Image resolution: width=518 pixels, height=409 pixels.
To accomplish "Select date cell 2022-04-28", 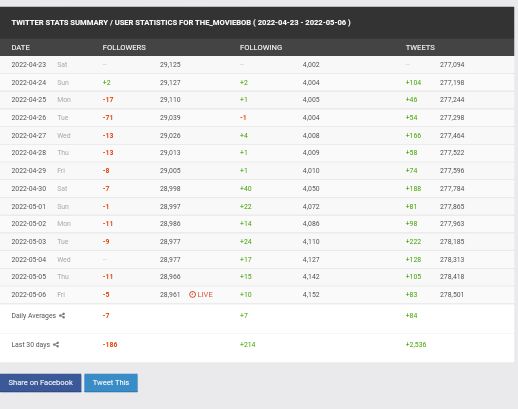I will pos(29,153).
